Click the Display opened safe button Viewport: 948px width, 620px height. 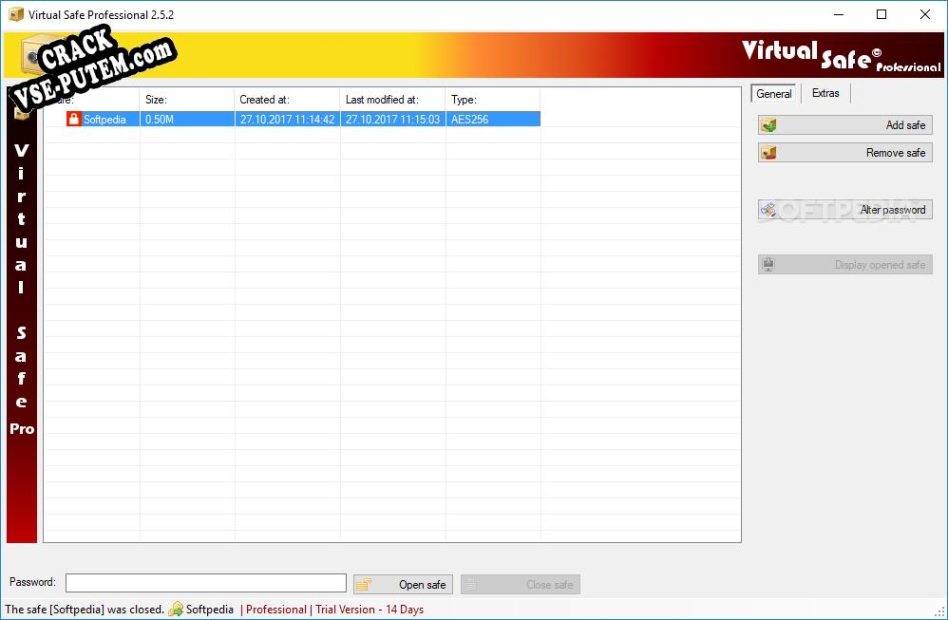(845, 264)
